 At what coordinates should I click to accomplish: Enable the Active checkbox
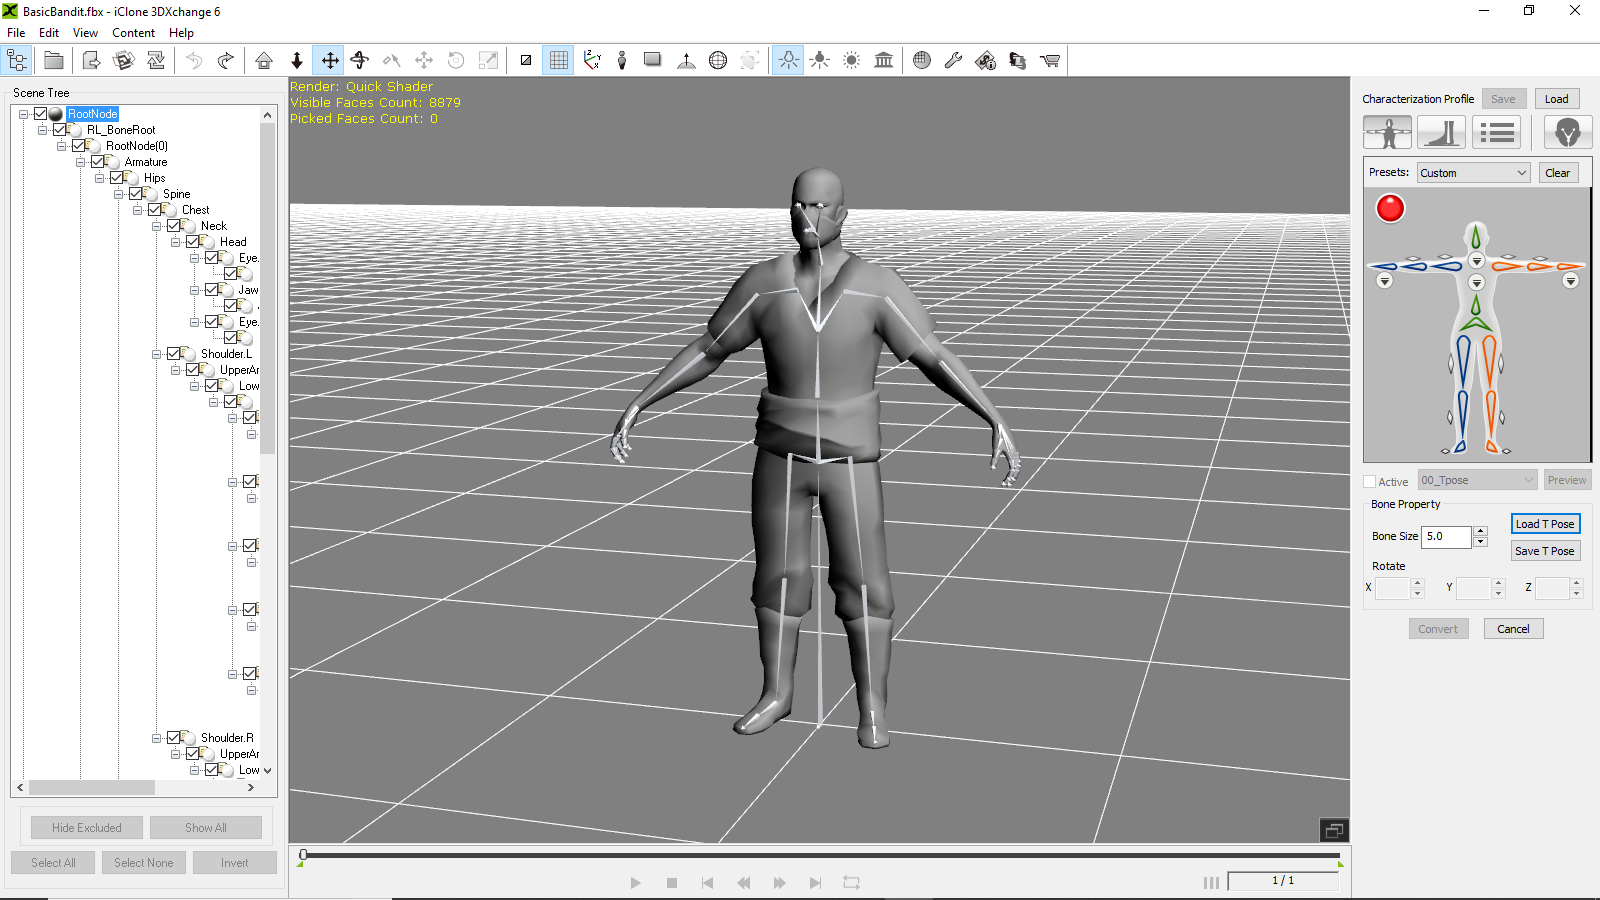click(1370, 481)
